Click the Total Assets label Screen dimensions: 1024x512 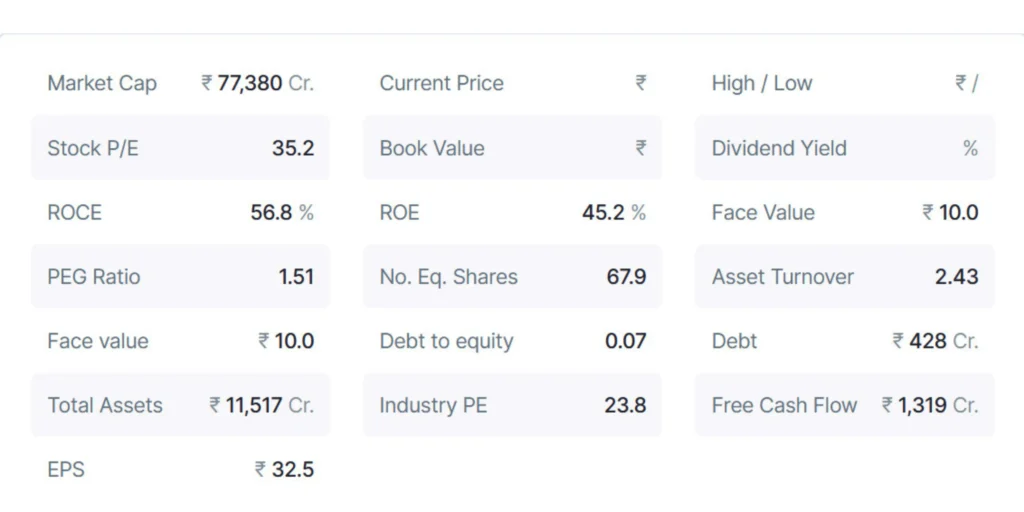pos(105,405)
